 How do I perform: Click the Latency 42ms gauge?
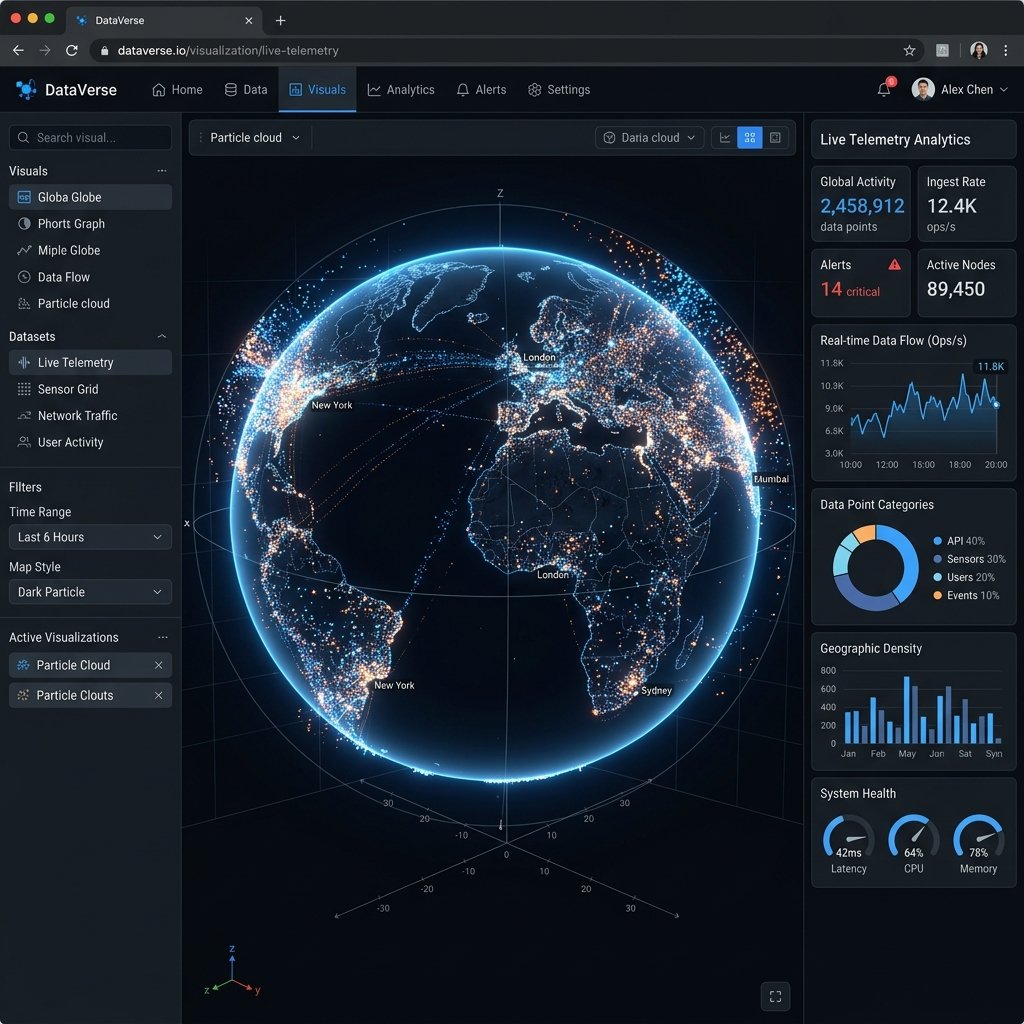coord(848,843)
